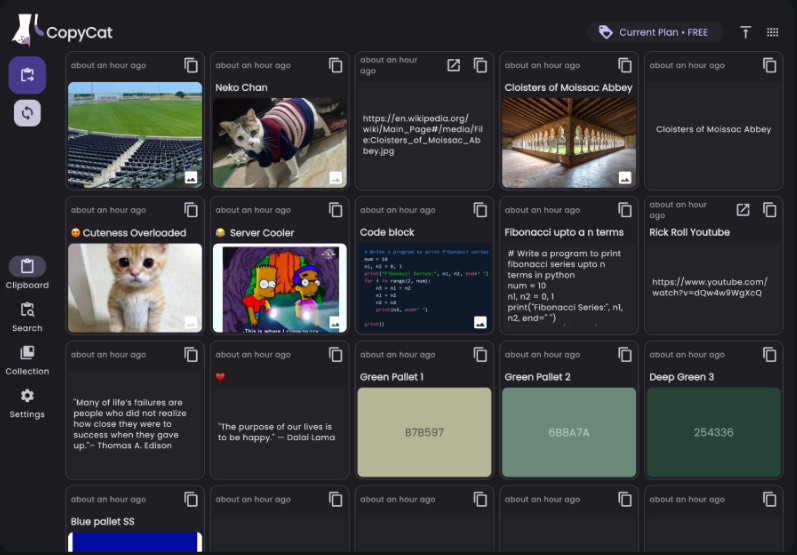
Task: Open the Code block screenshot thumbnail
Action: coord(424,288)
